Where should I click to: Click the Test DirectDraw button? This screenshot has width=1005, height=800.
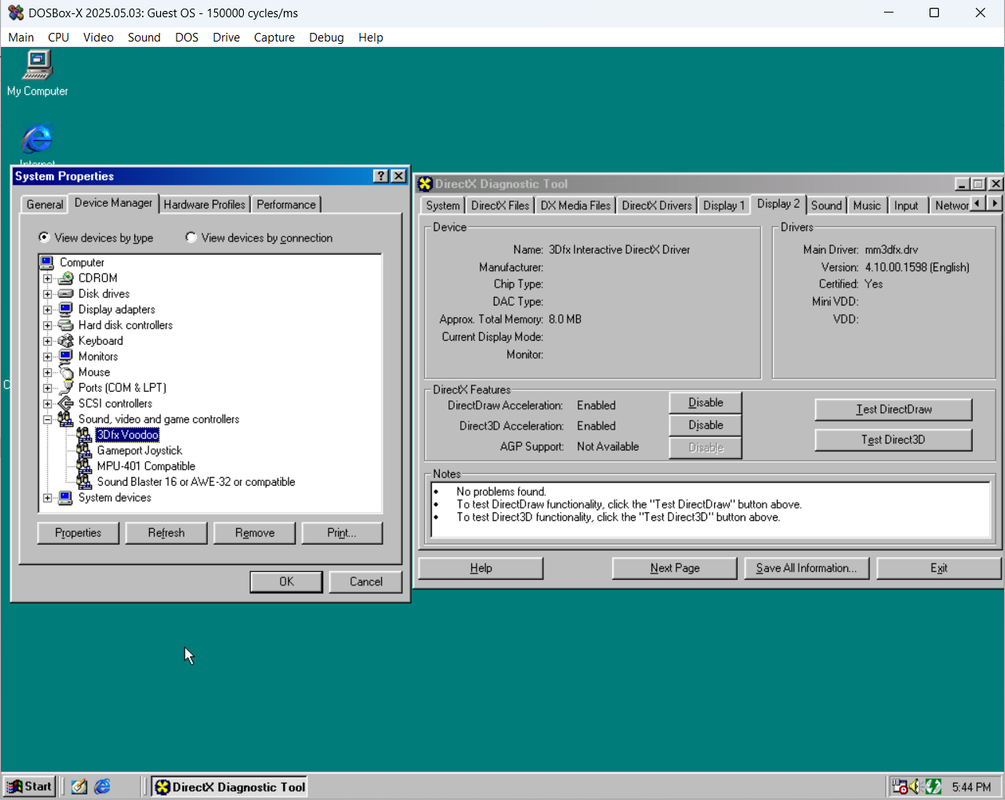(893, 410)
